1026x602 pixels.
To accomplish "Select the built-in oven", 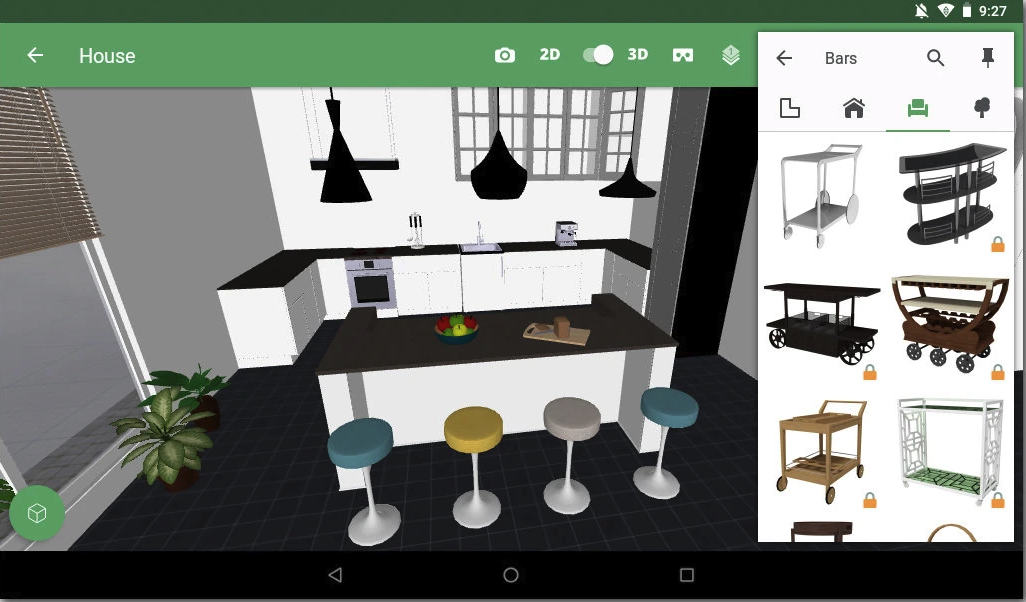I will (371, 283).
